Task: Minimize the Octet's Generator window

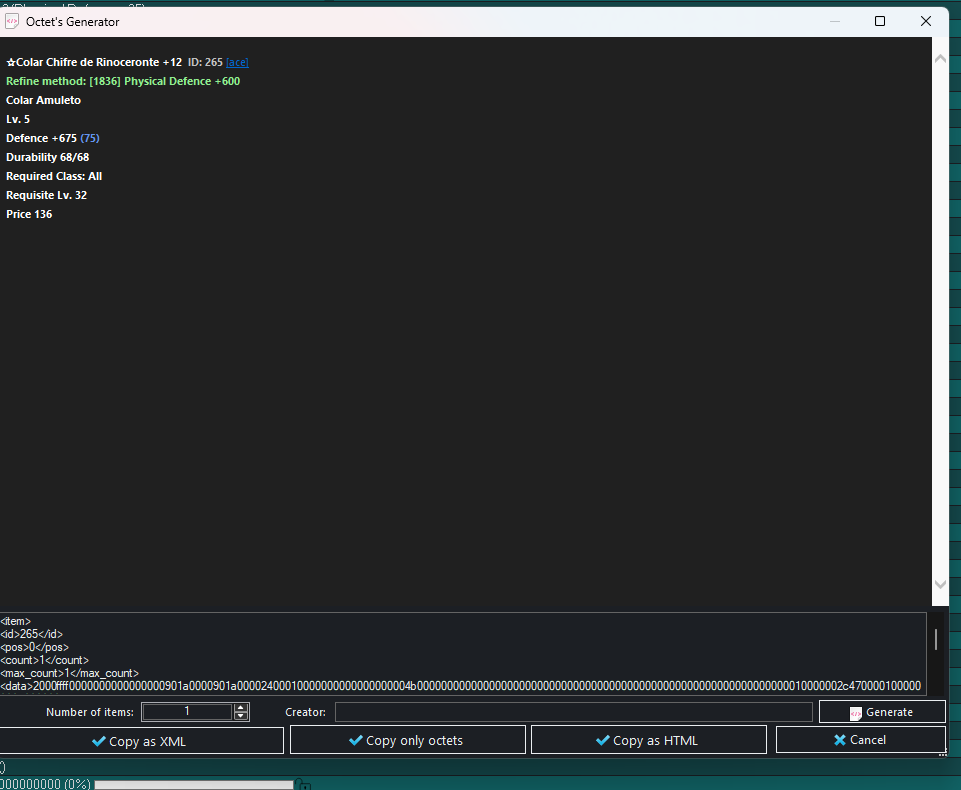Action: 833,21
